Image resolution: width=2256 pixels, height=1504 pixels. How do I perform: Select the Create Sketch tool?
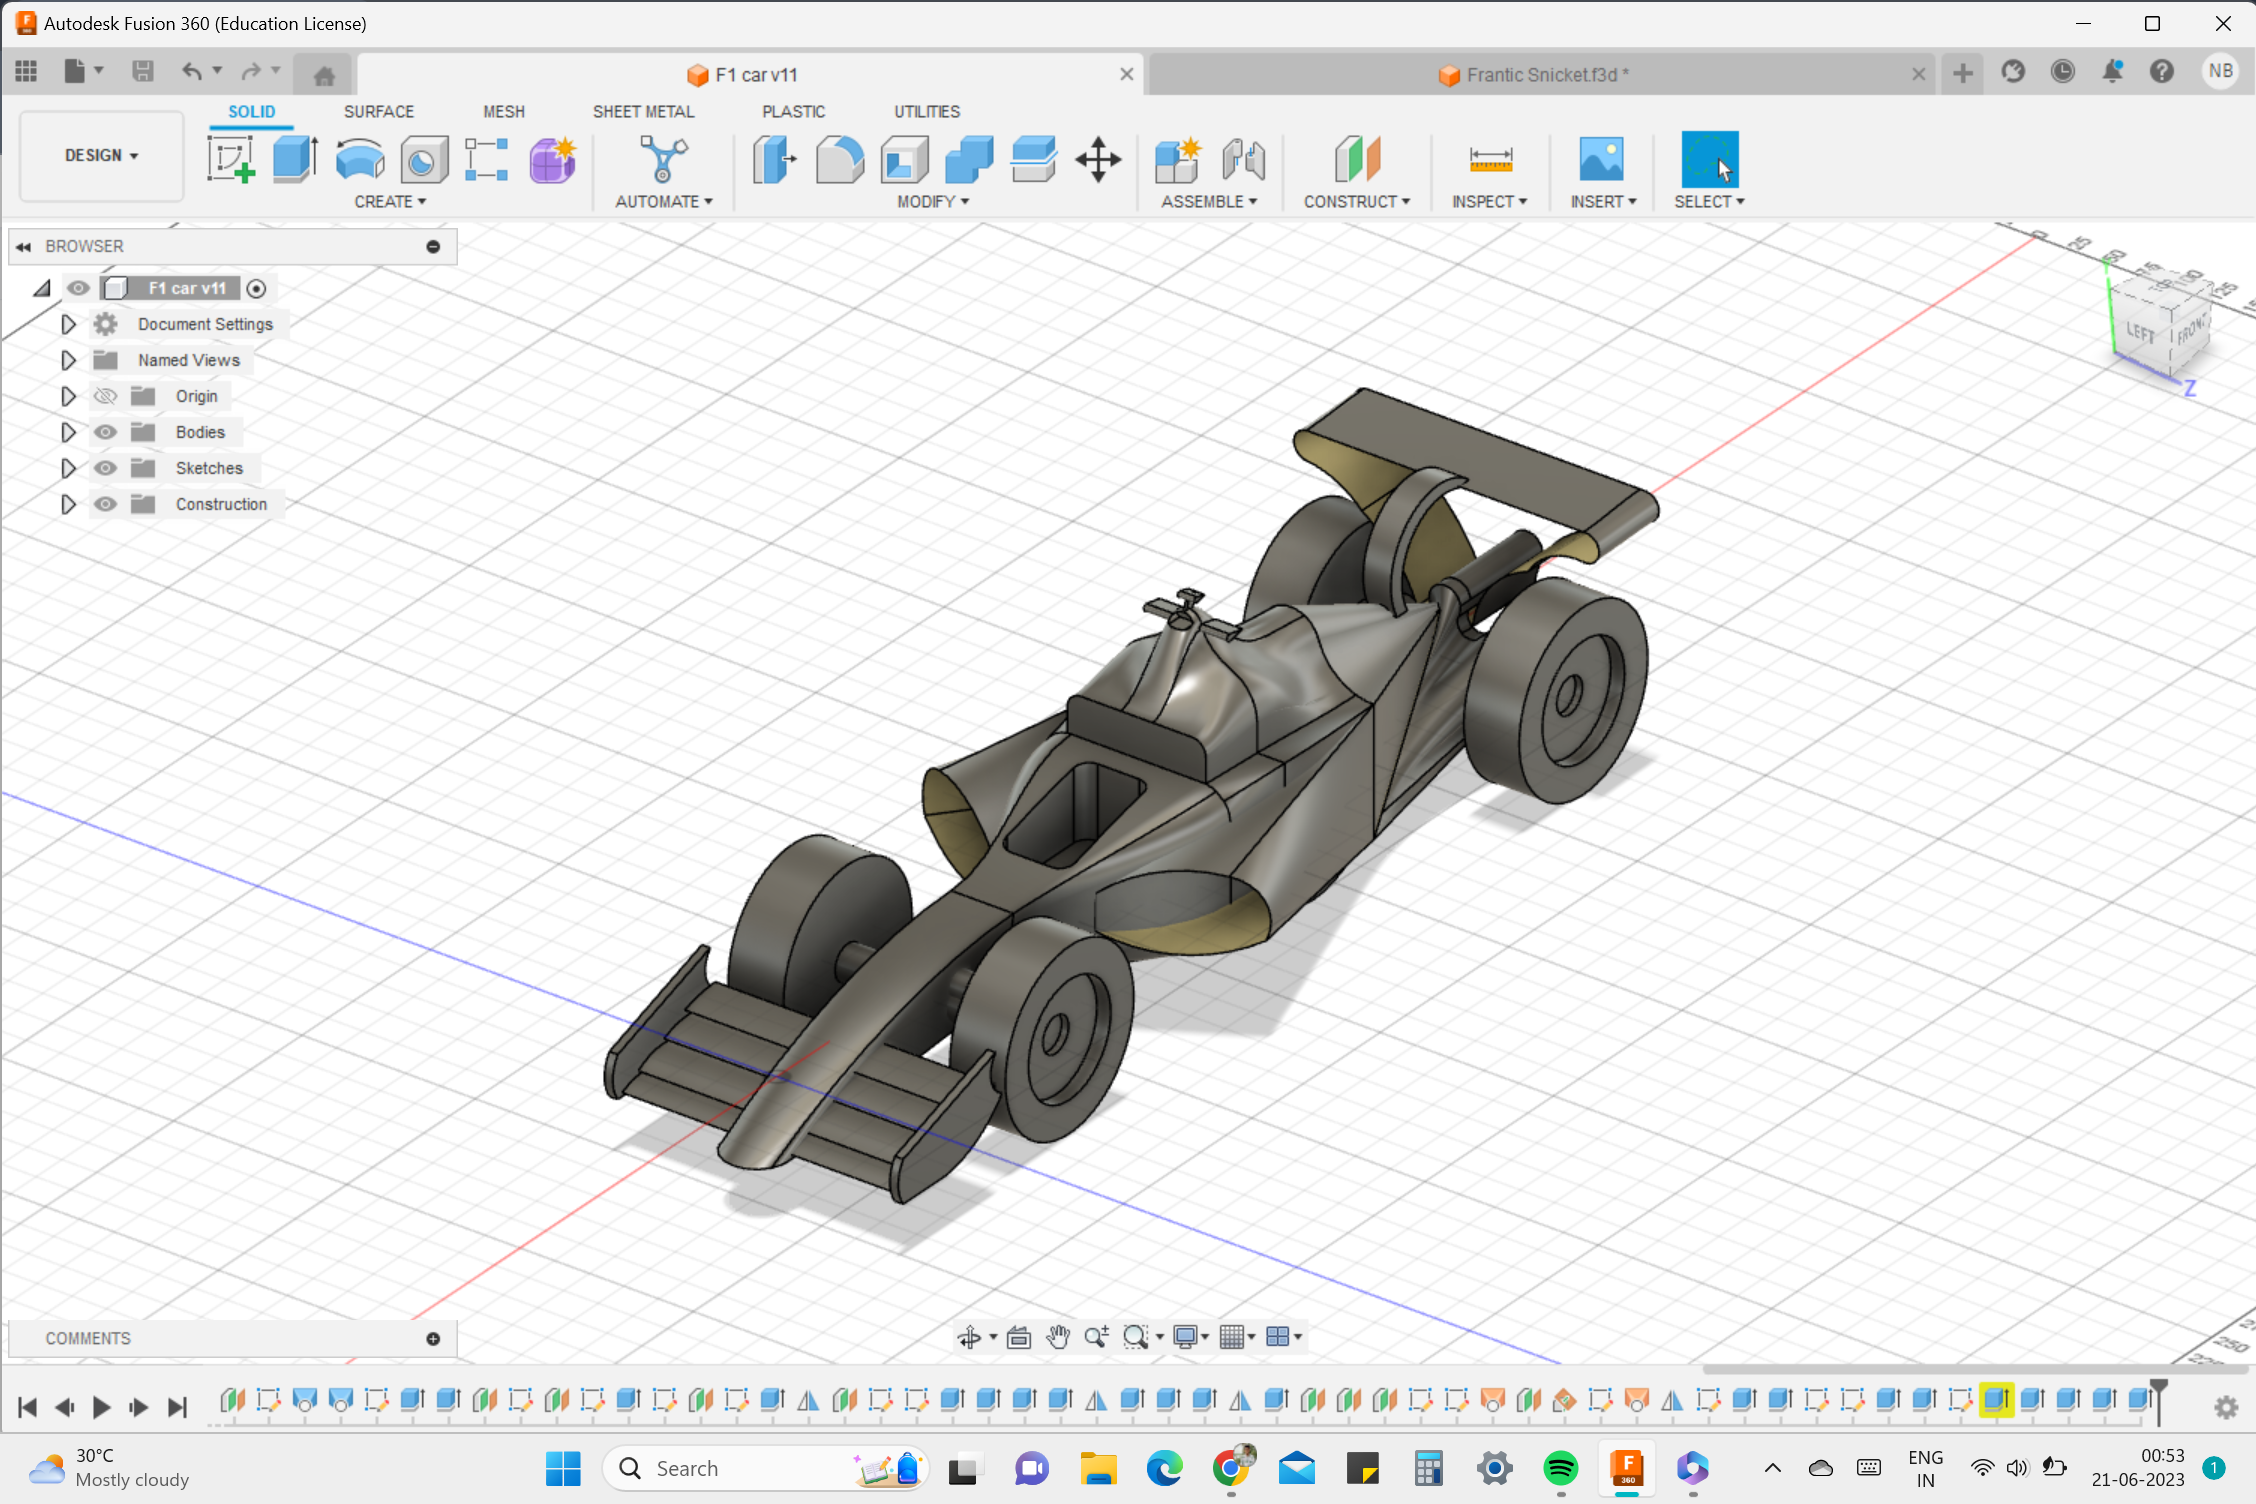[231, 158]
